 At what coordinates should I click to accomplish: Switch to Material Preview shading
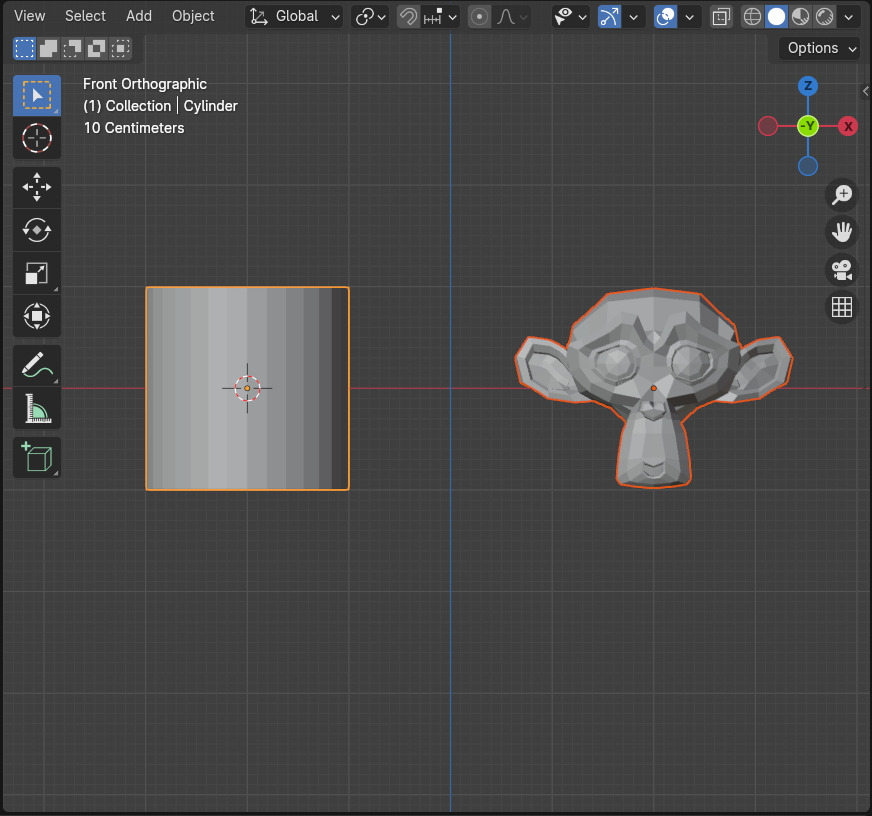tap(800, 17)
